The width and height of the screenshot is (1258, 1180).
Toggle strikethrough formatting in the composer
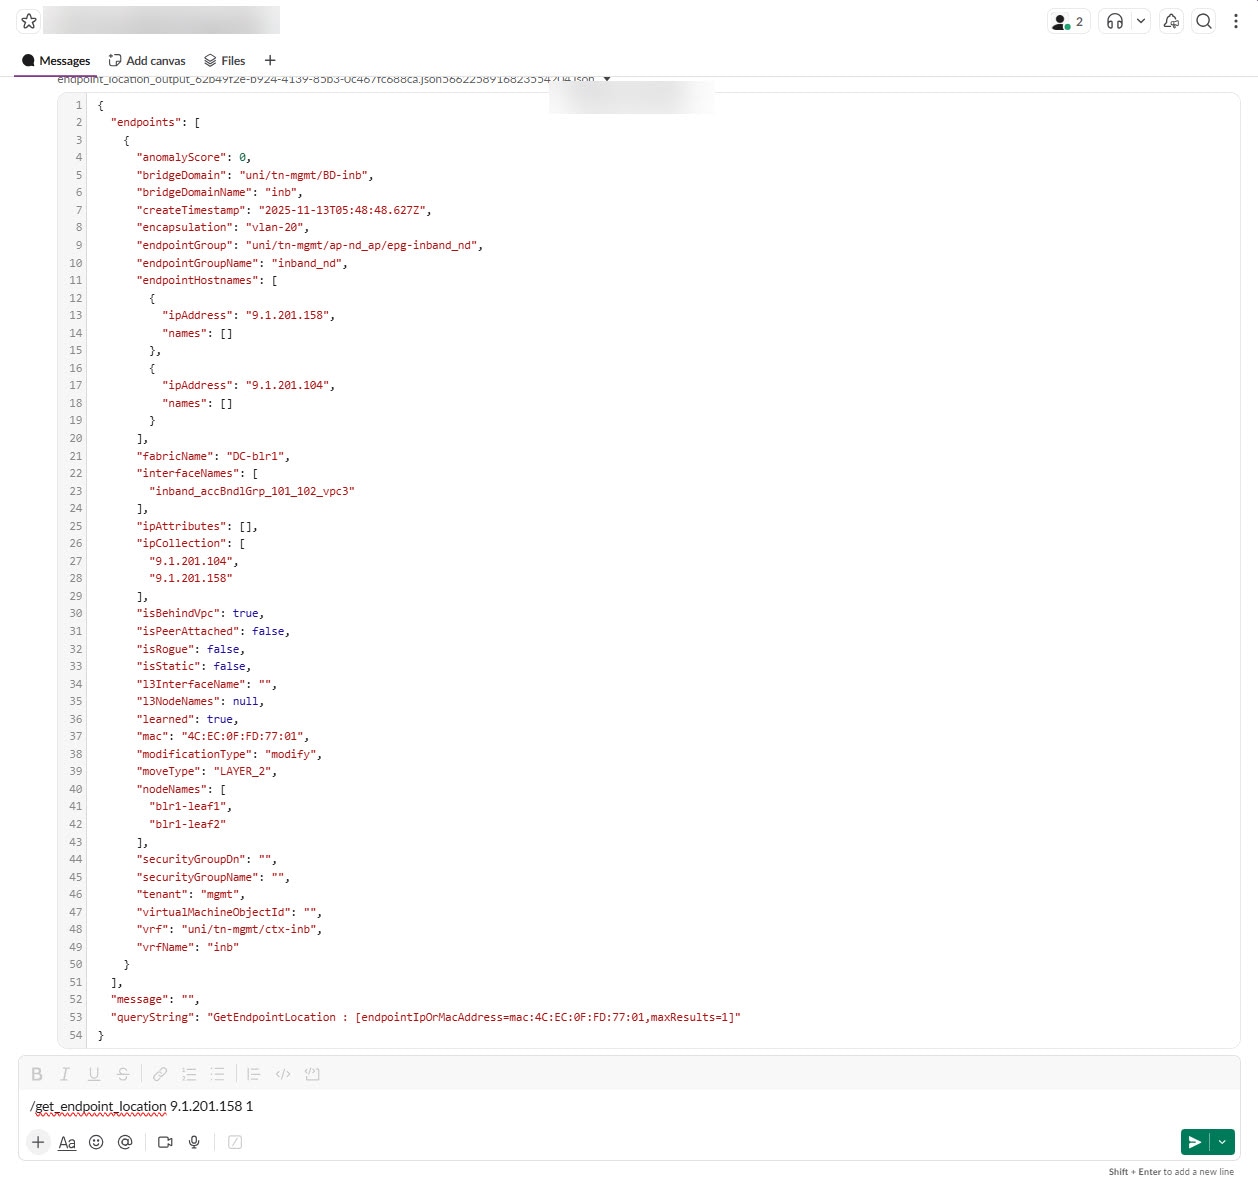click(123, 1073)
